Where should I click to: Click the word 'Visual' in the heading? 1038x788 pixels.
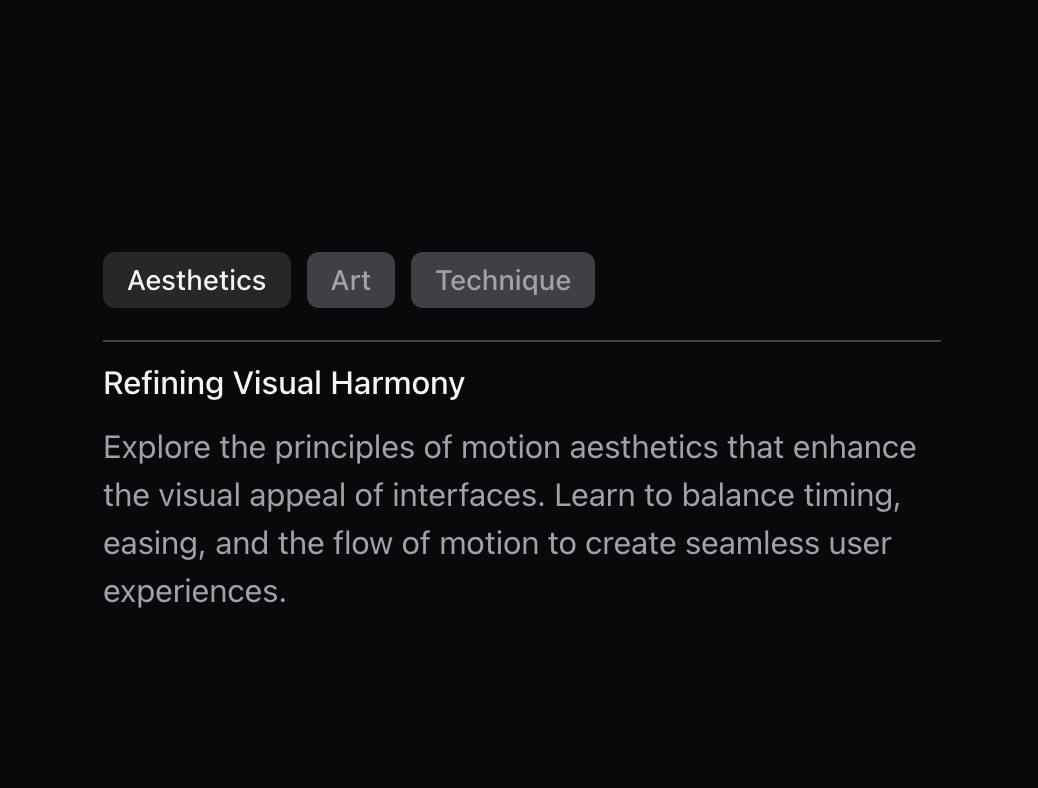click(277, 383)
